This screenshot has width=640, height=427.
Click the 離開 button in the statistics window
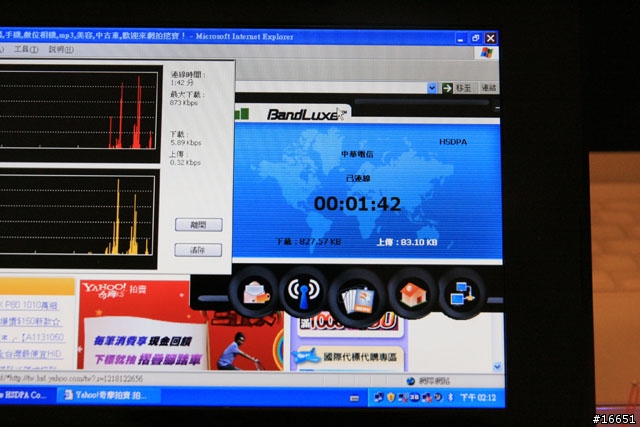tap(199, 225)
